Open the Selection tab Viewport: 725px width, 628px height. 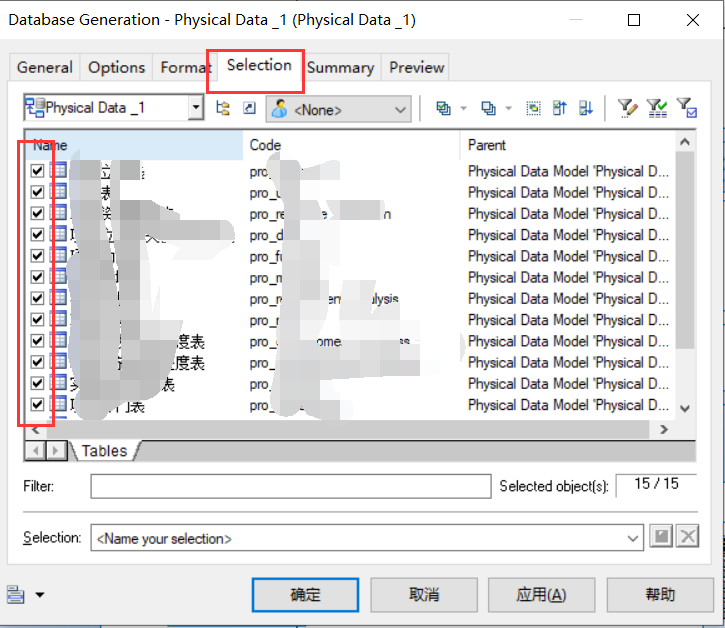[x=259, y=66]
